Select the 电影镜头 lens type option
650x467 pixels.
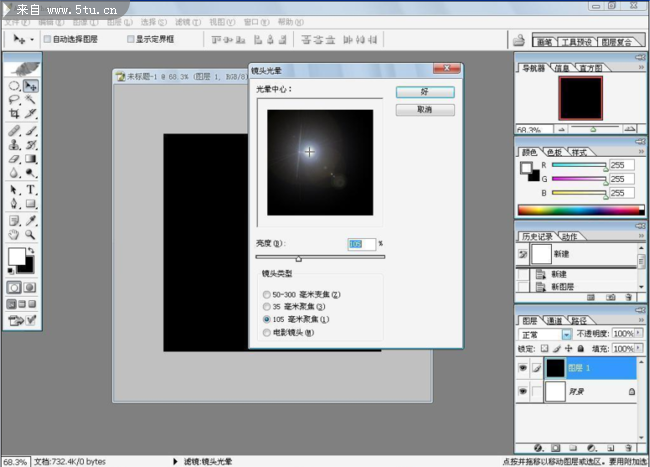[265, 332]
